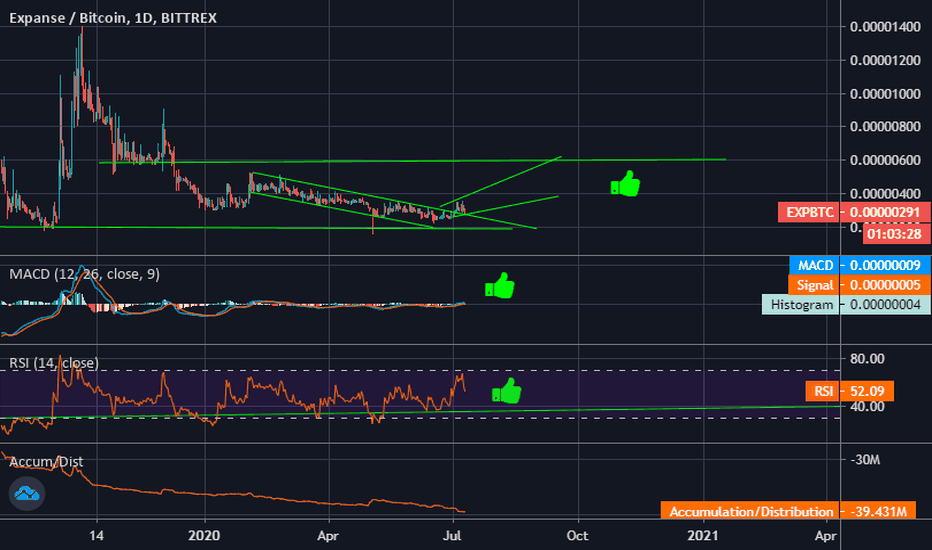Click the 80.00 RSI axis label
This screenshot has height=550, width=932.
[867, 359]
